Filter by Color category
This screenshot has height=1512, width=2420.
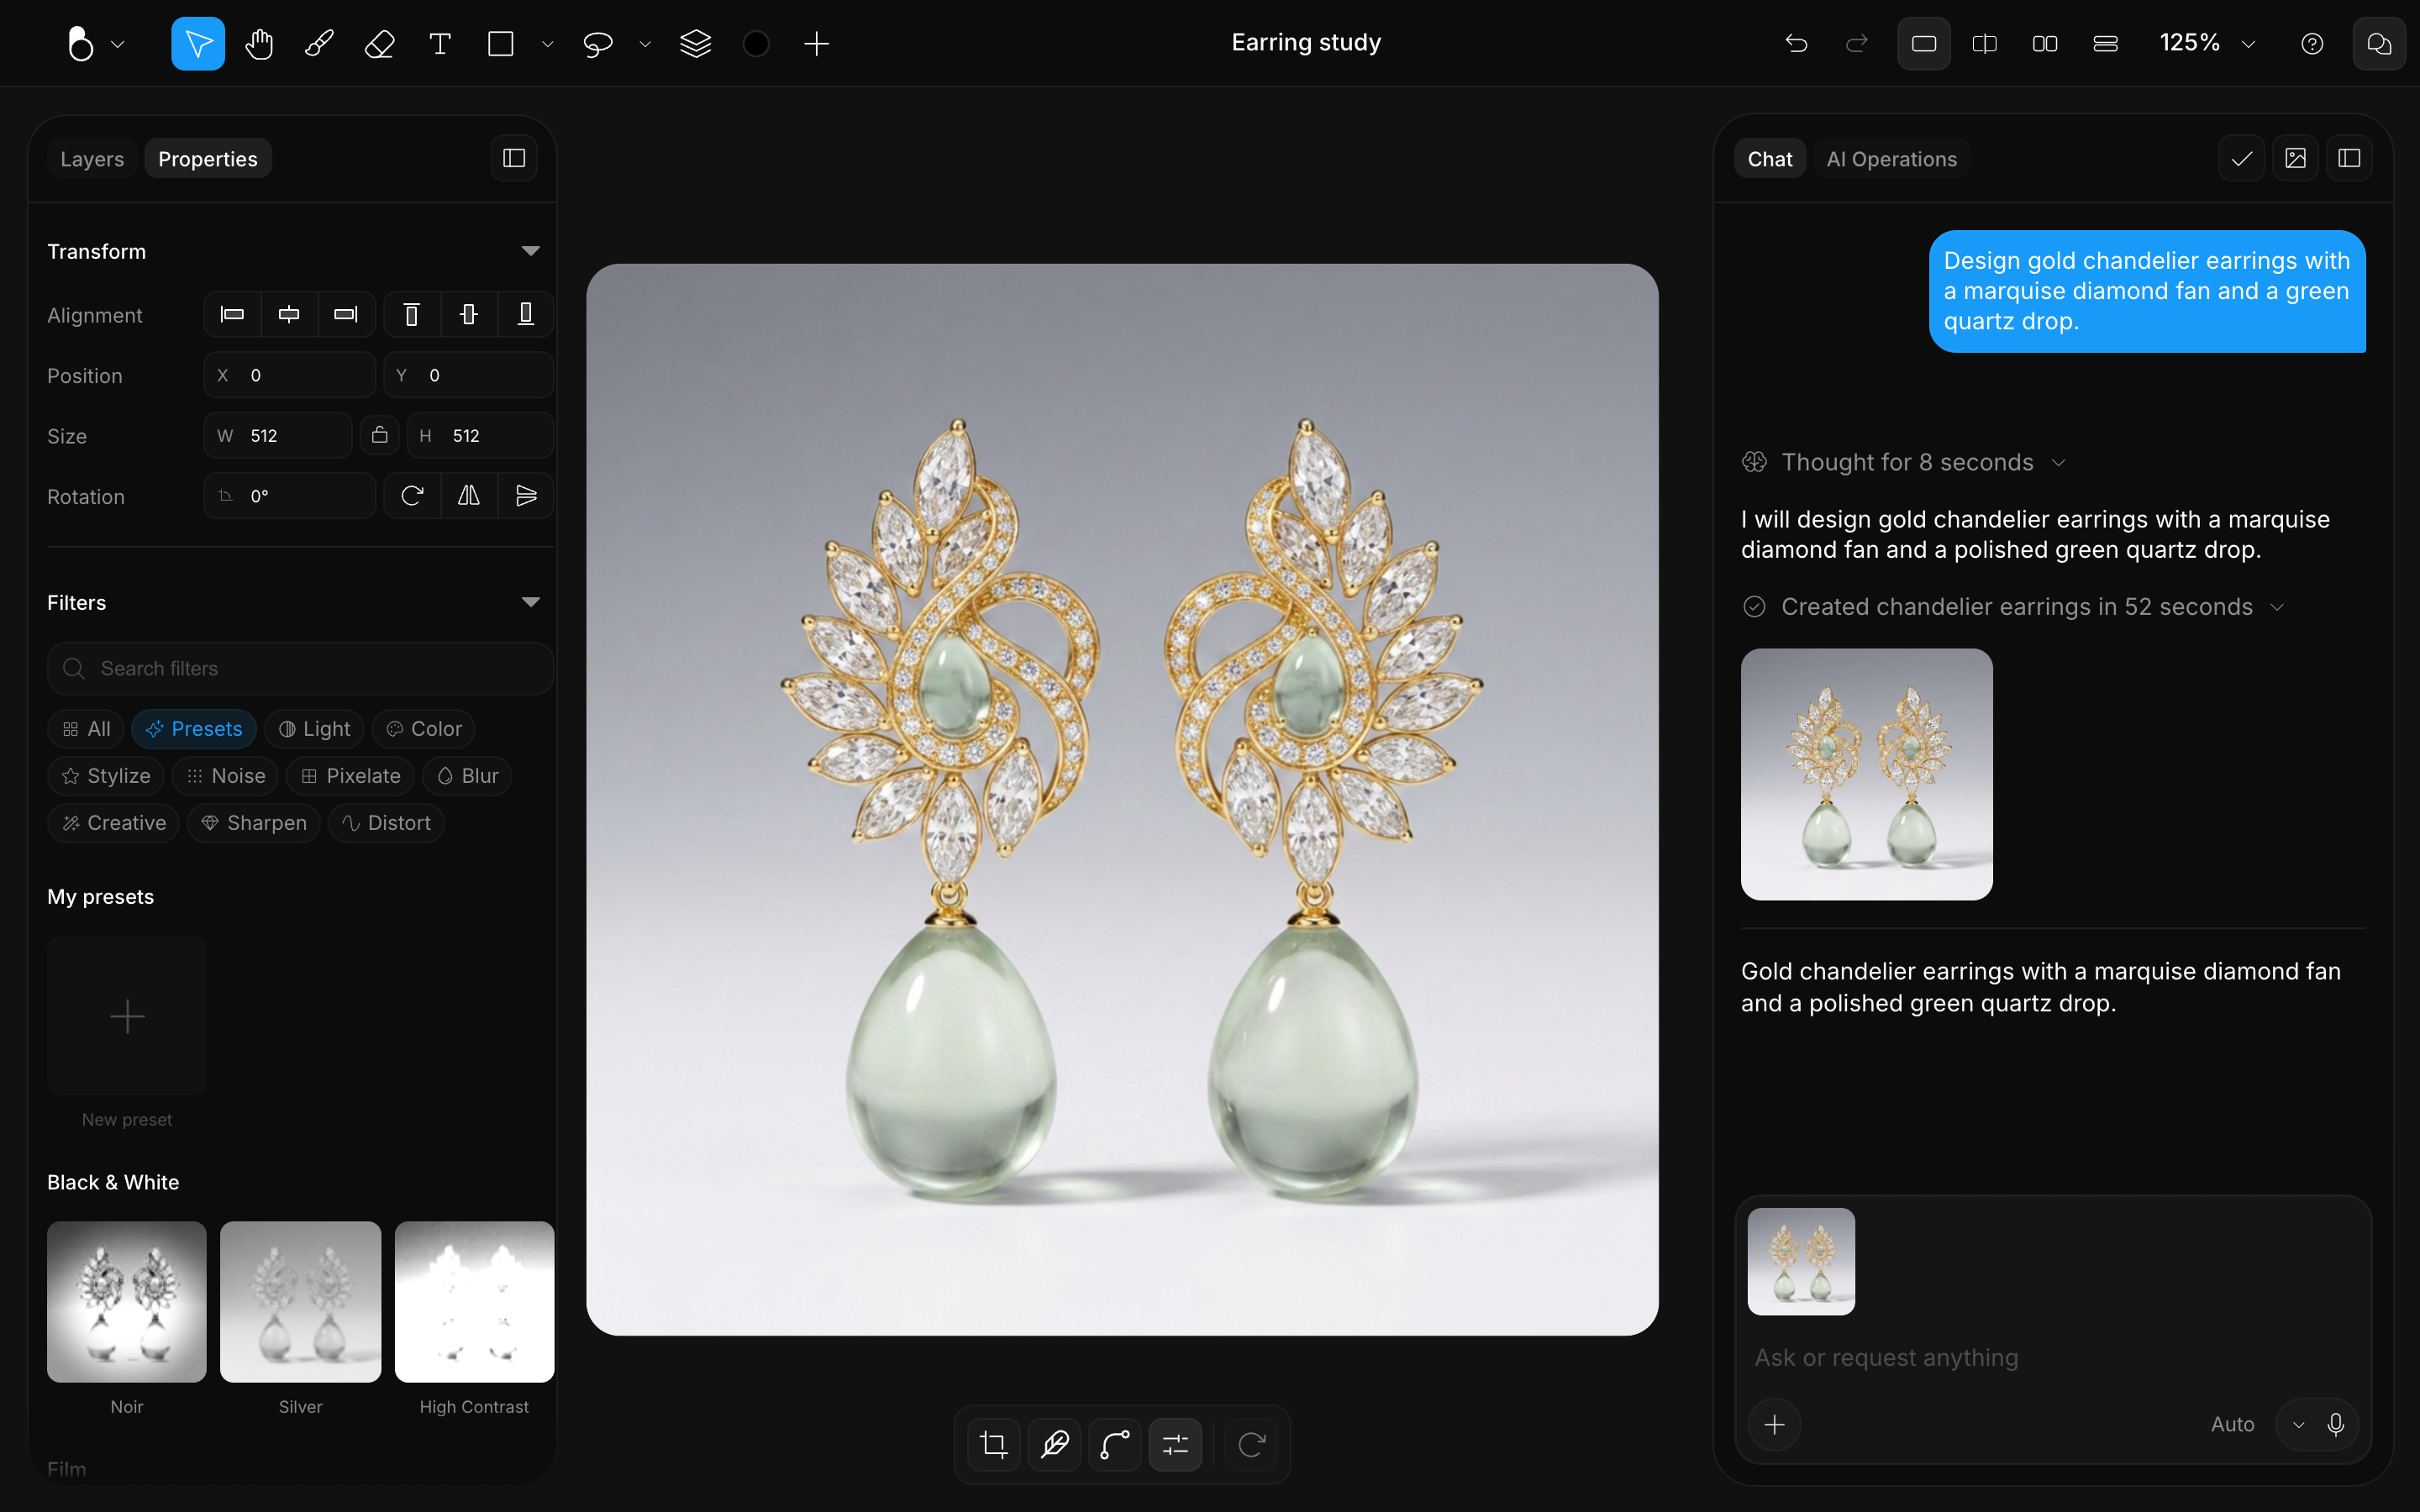(424, 729)
